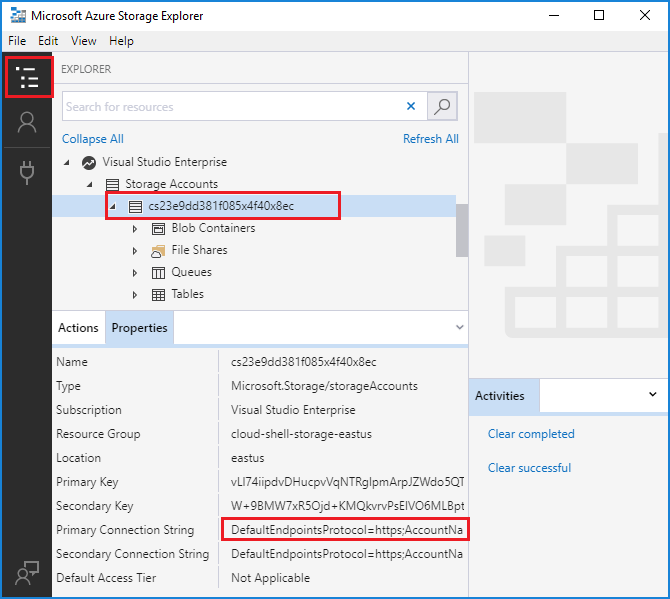Expand the Tables node

click(135, 295)
